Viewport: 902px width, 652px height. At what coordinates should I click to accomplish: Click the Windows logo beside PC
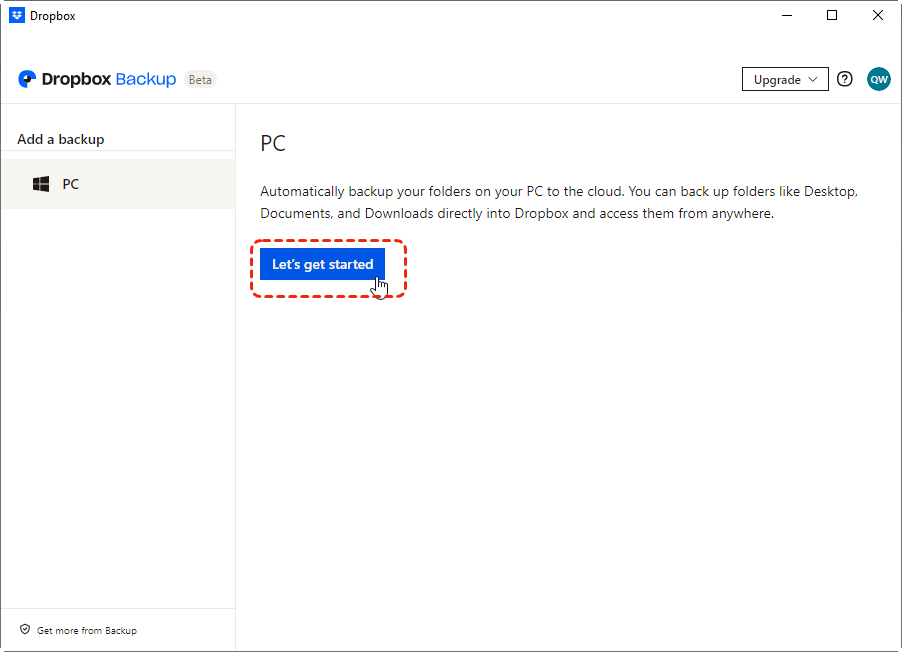click(41, 184)
